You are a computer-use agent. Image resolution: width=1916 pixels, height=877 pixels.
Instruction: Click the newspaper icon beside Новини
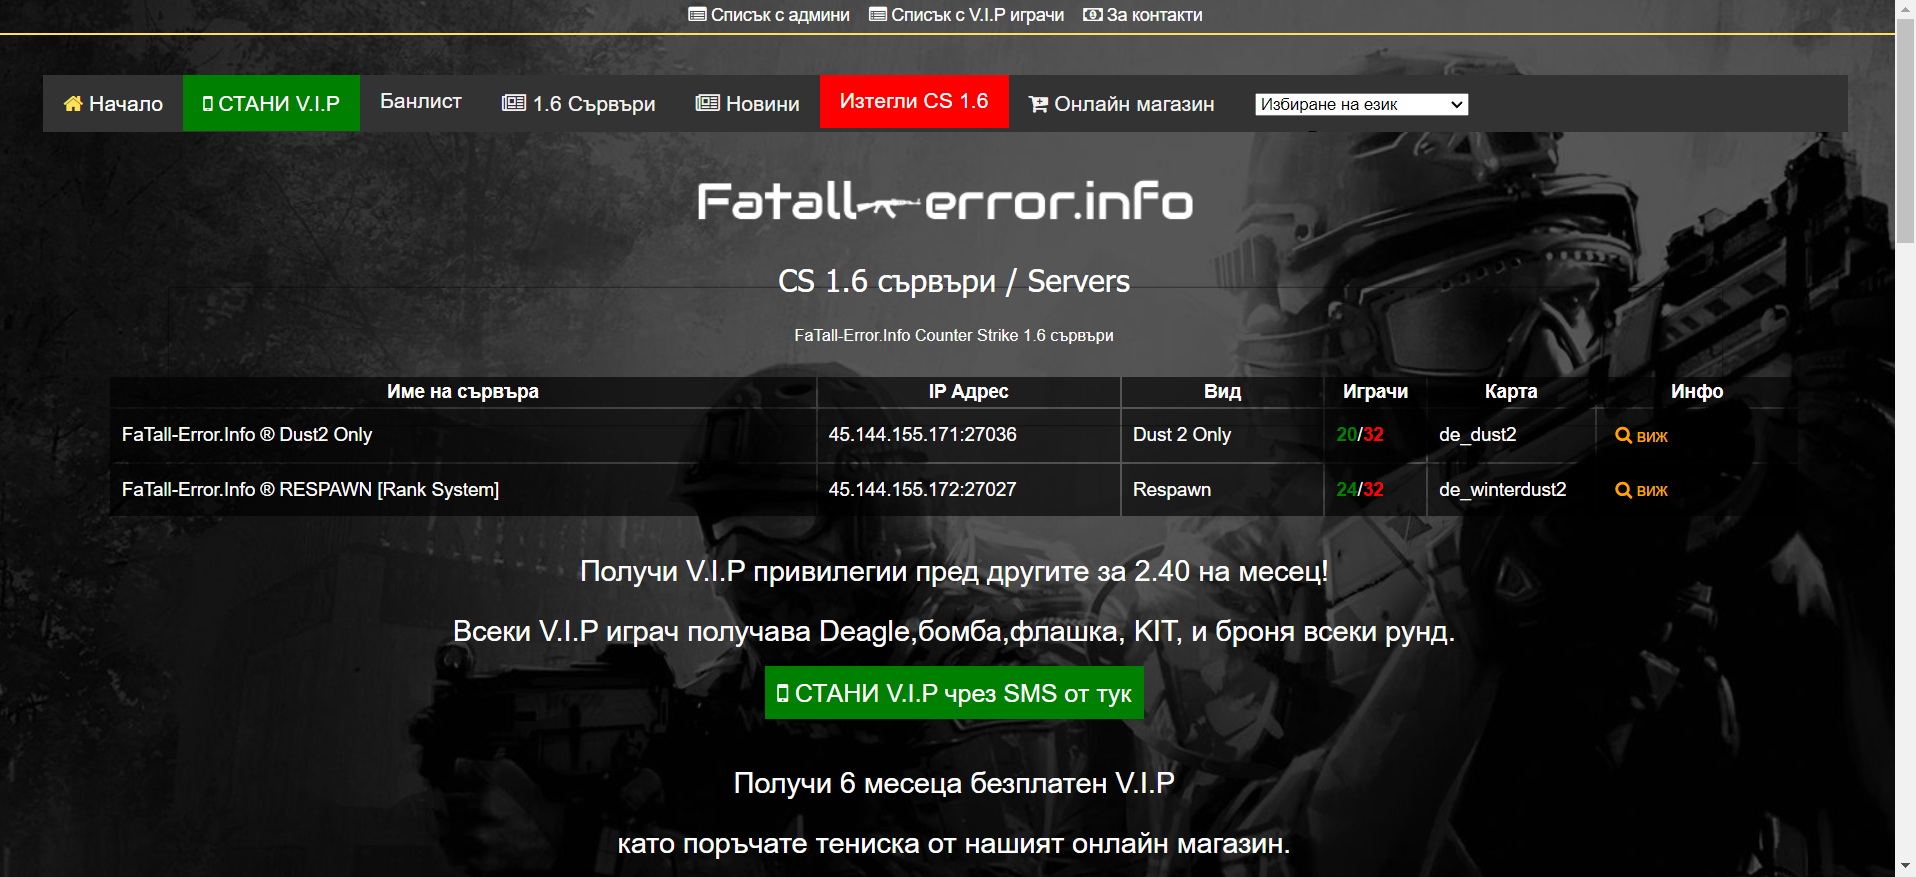(x=707, y=103)
